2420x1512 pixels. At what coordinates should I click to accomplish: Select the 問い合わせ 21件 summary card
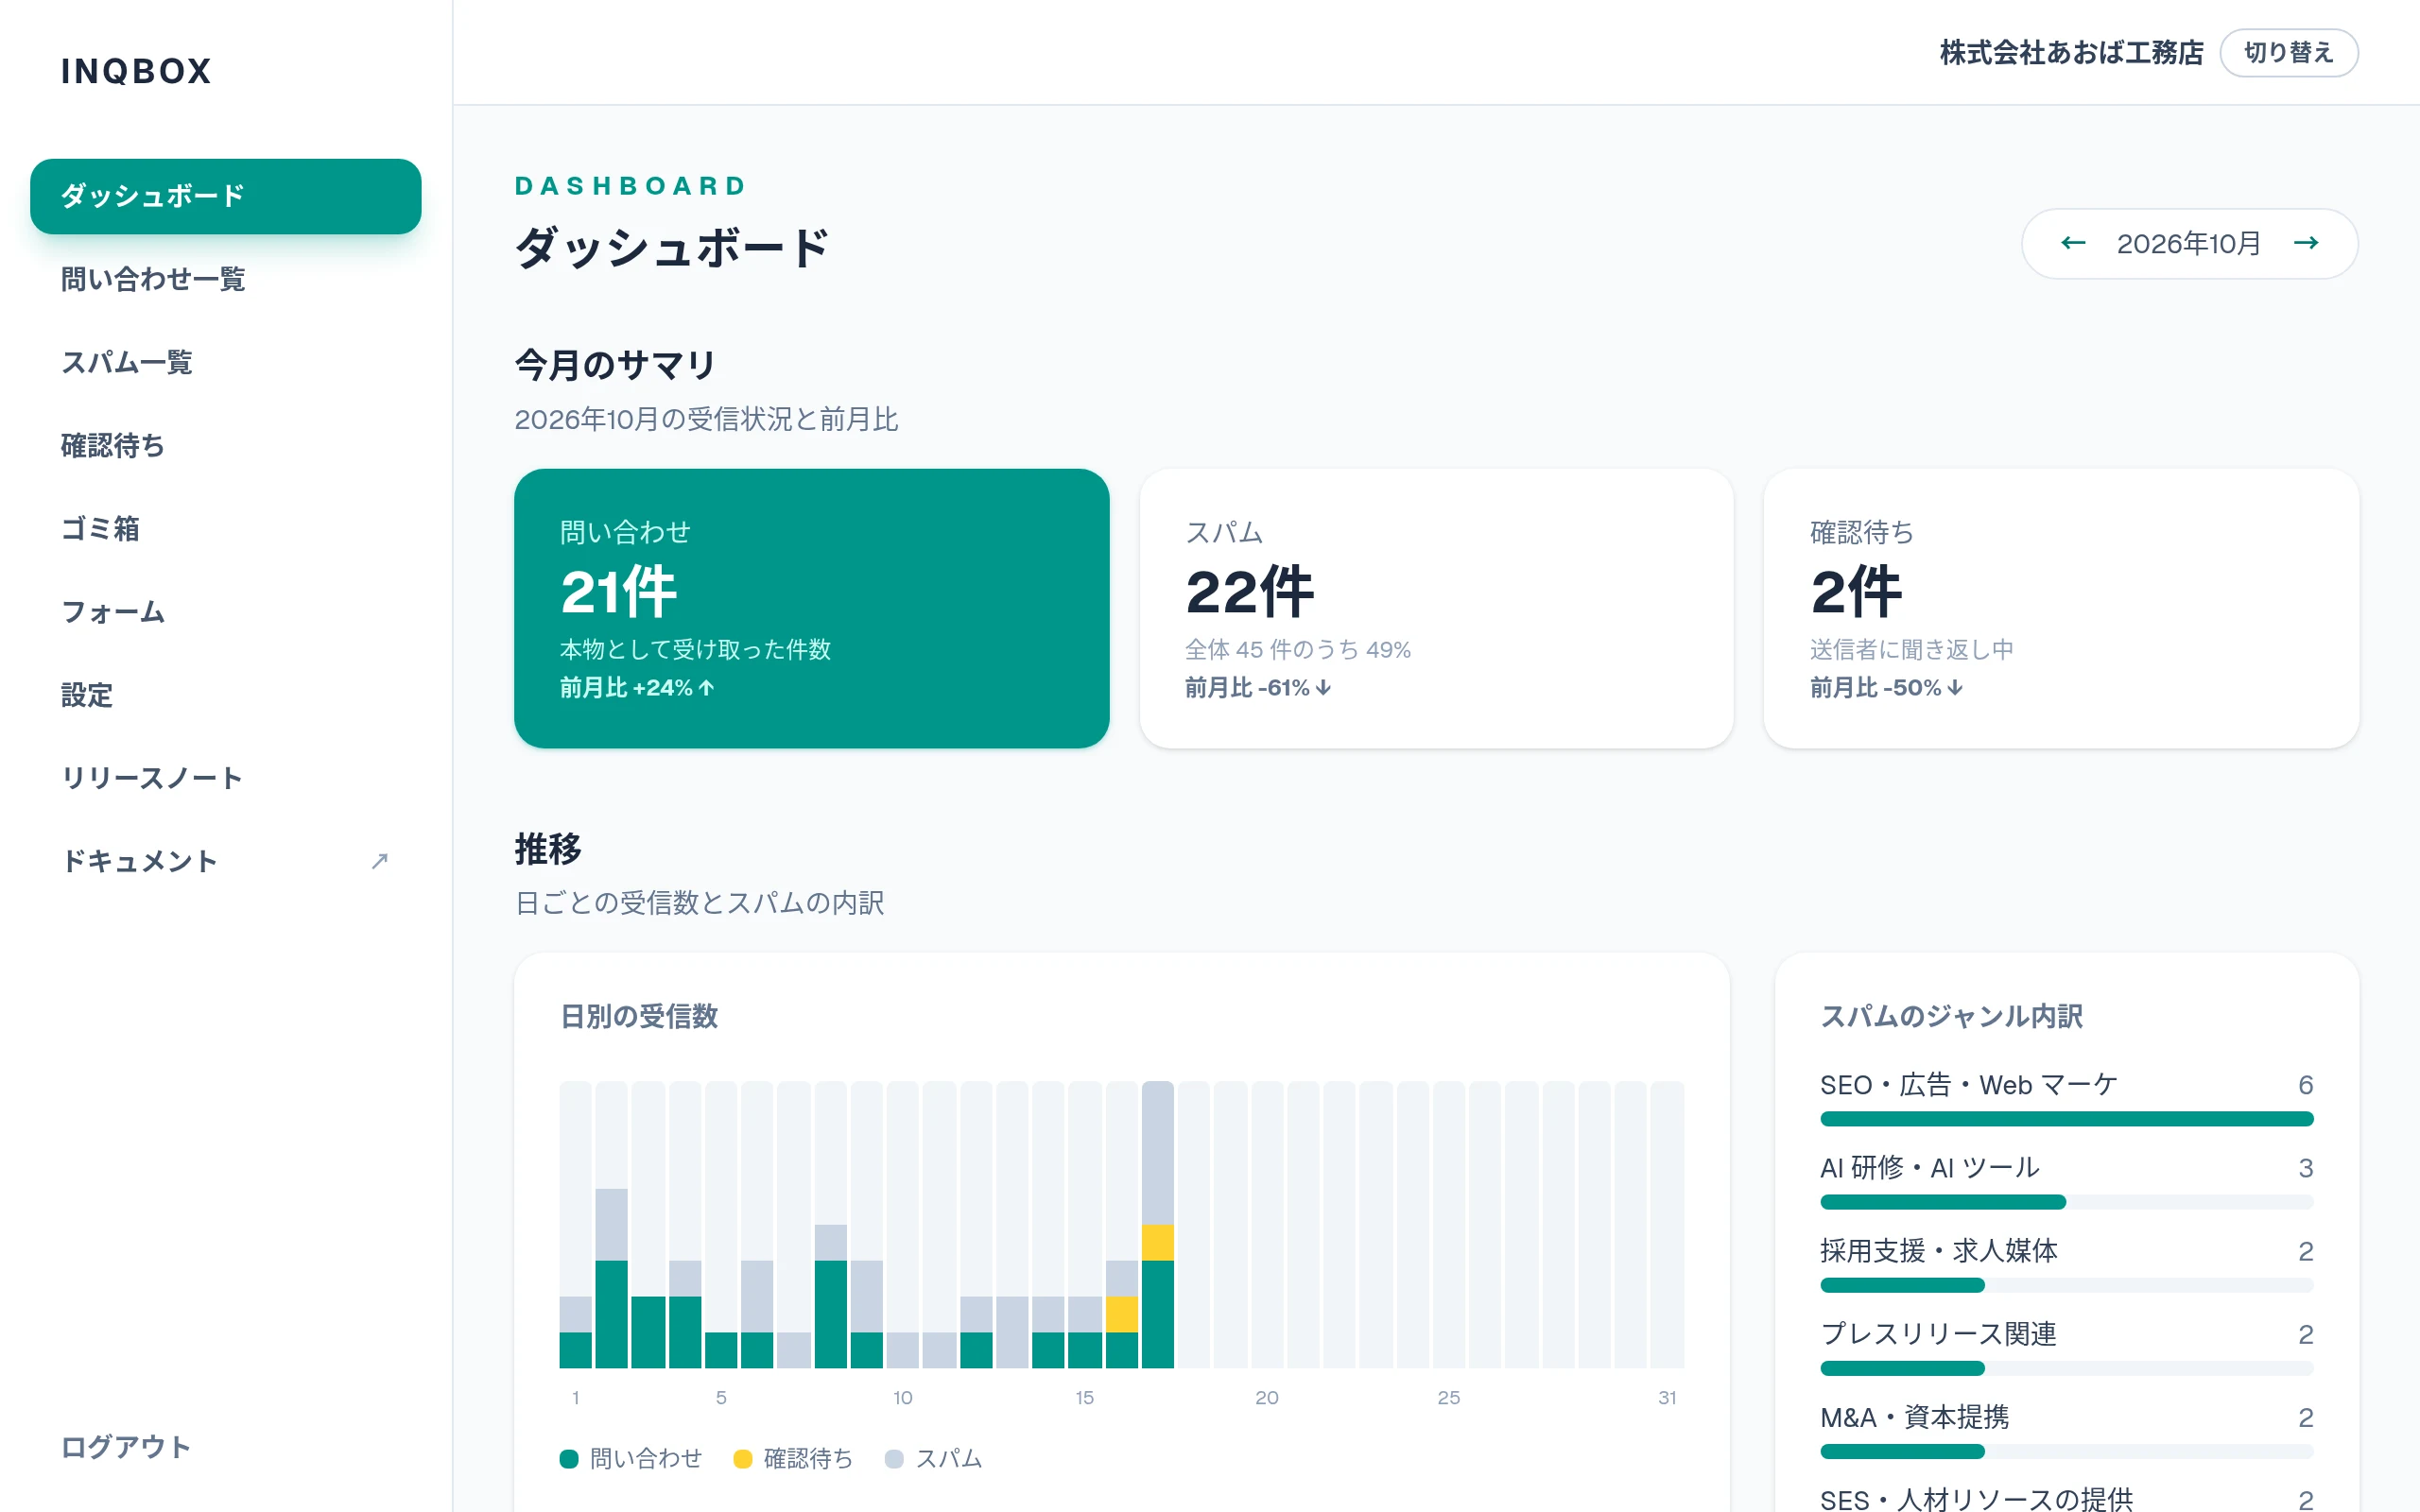click(812, 608)
